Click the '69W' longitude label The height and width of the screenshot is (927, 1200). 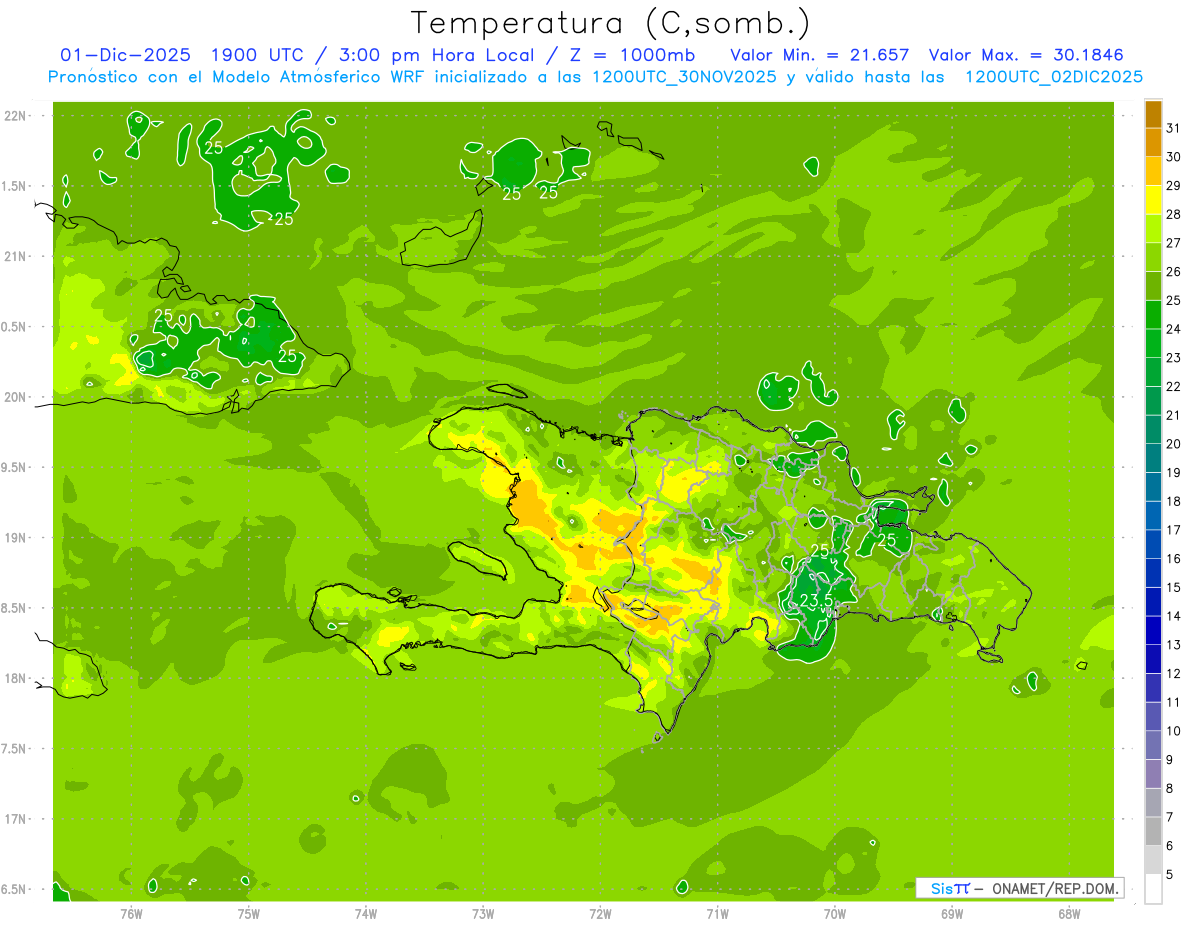pyautogui.click(x=952, y=914)
